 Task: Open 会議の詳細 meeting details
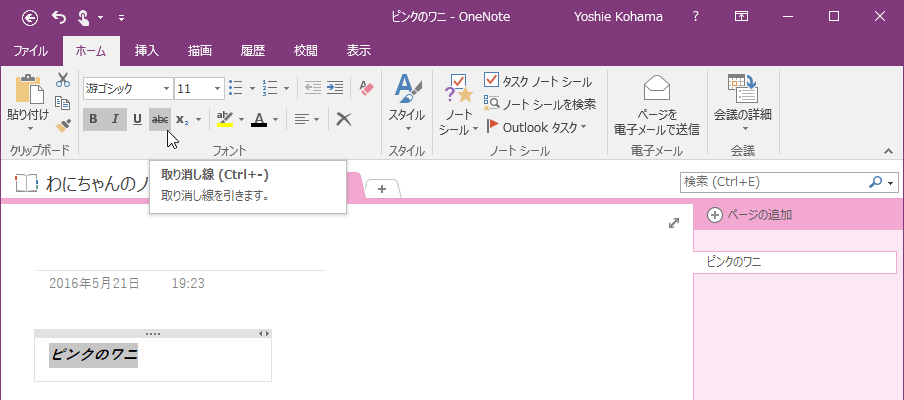pos(743,104)
